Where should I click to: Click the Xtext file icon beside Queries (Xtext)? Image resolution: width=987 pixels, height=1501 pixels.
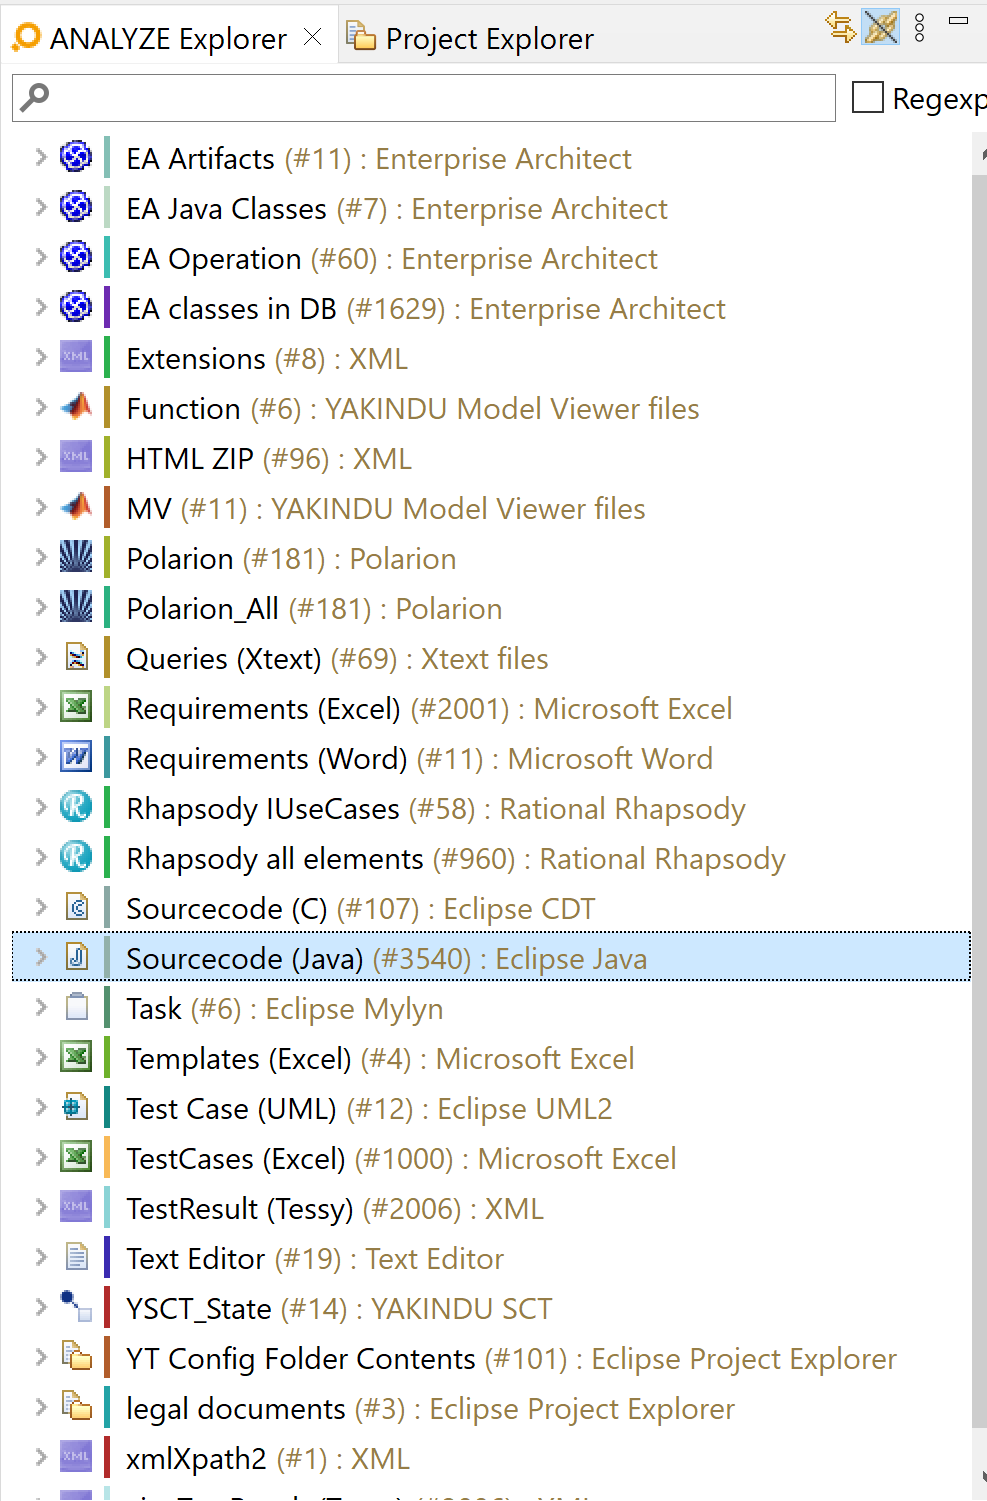coord(76,657)
